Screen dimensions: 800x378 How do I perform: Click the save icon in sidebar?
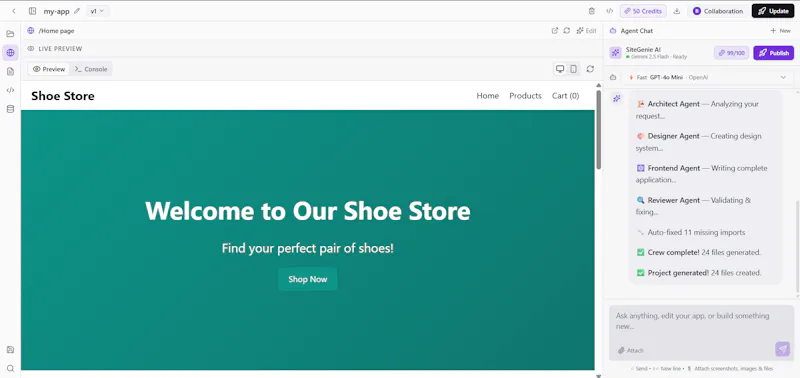(x=10, y=349)
